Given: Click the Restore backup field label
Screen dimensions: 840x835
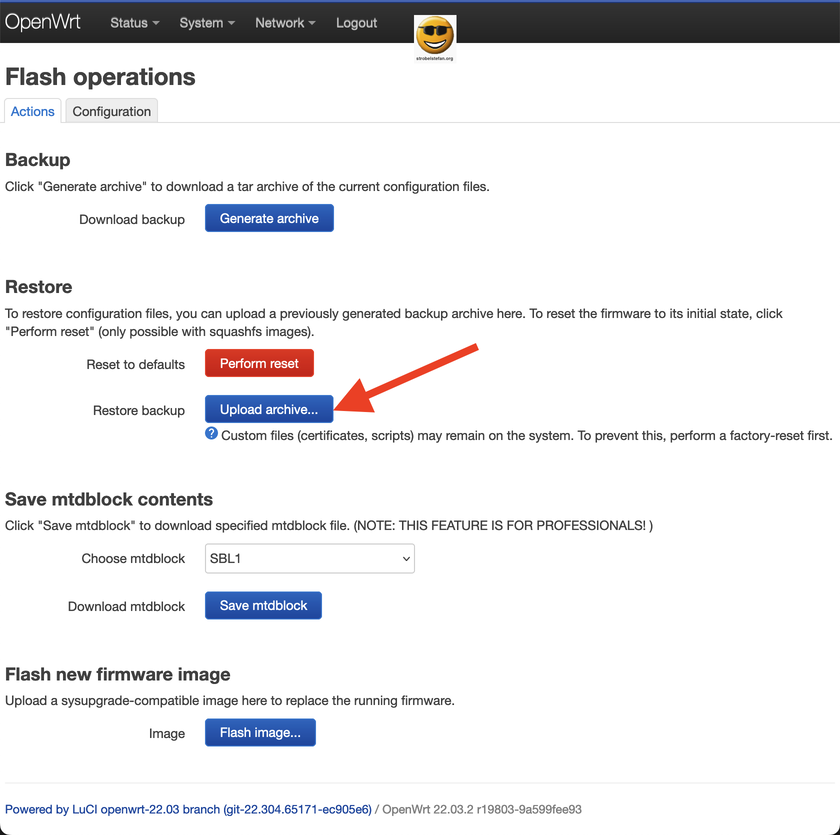Looking at the screenshot, I should click(139, 410).
